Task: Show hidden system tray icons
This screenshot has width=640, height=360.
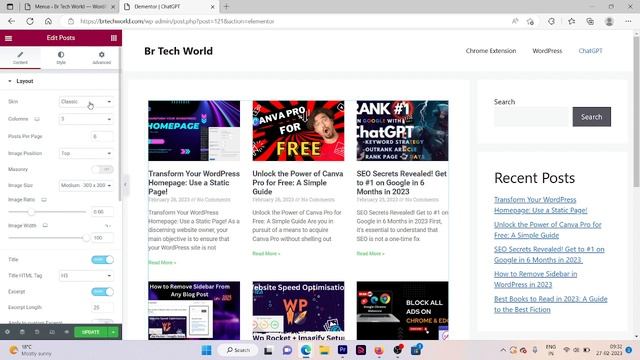Action: click(503, 350)
